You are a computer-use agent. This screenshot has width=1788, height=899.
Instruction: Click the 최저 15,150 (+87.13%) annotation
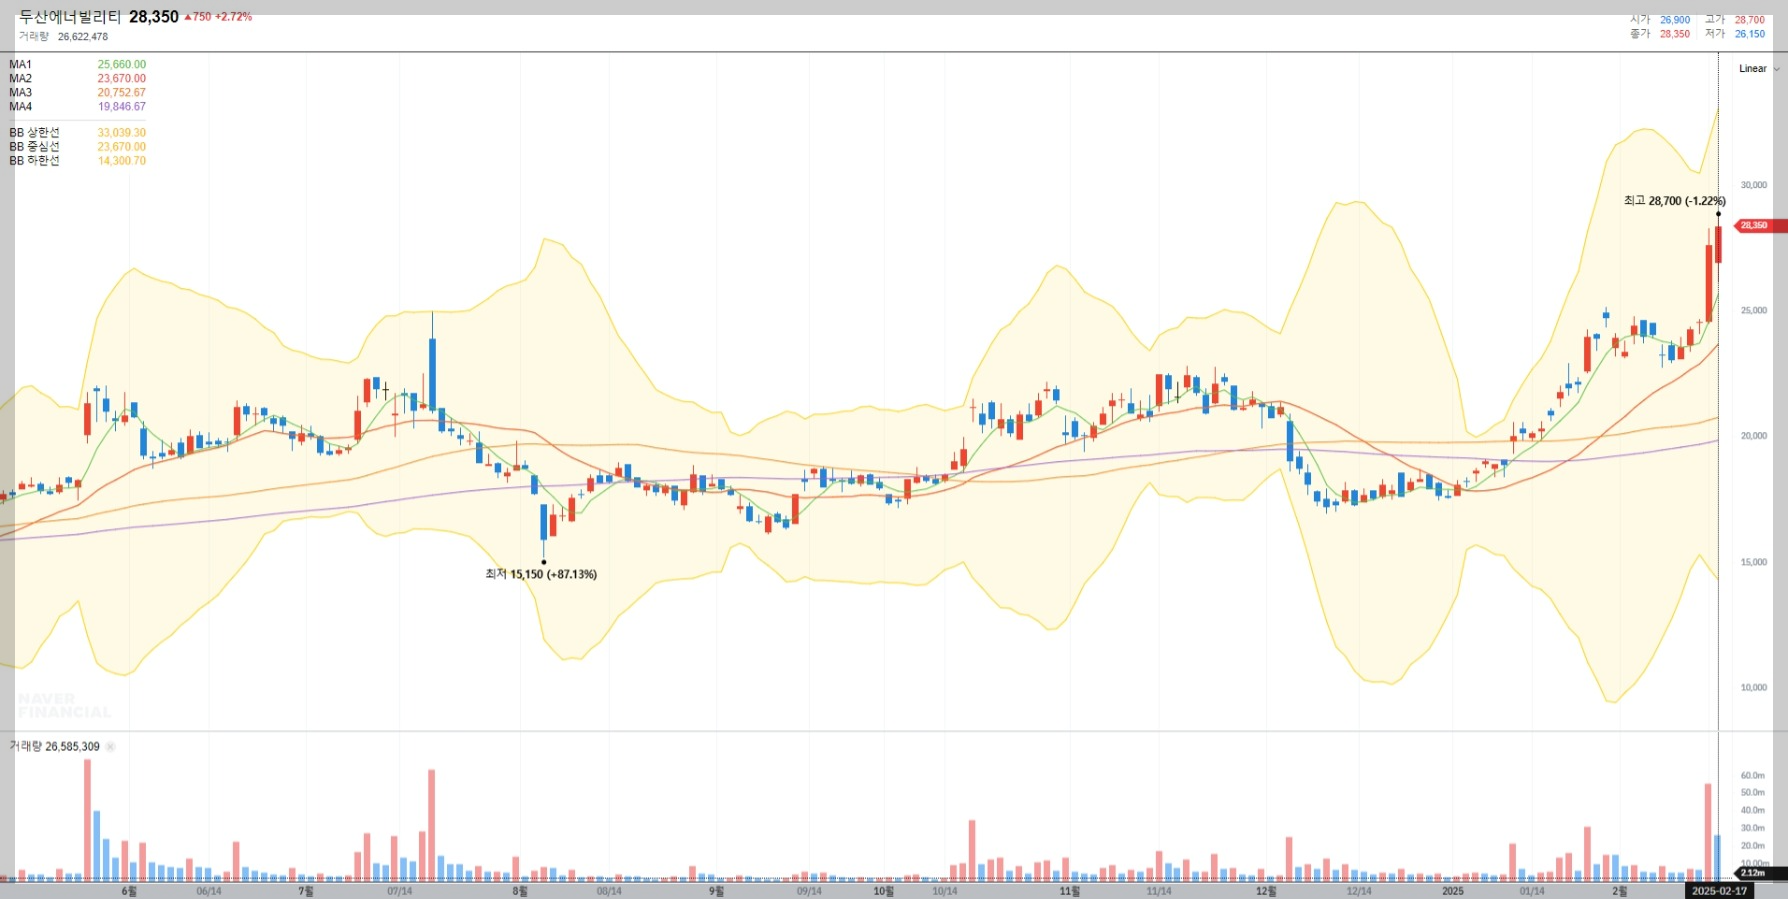[541, 574]
